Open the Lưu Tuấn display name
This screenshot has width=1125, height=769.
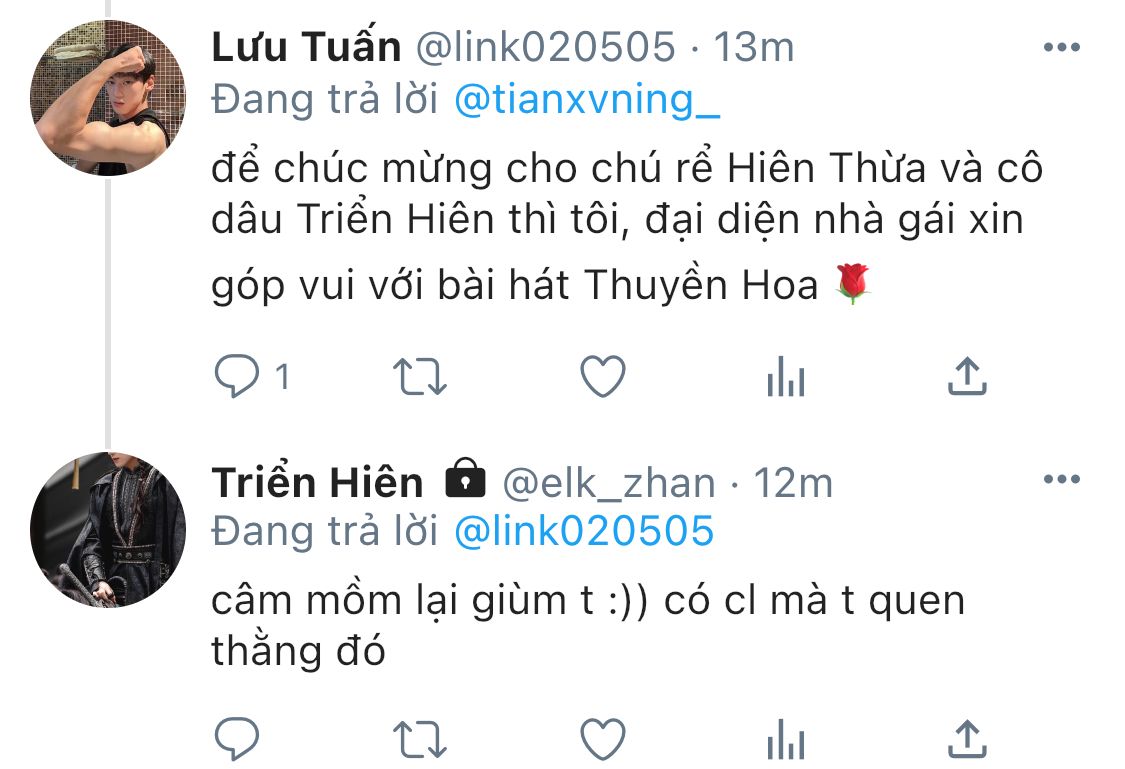click(x=306, y=47)
